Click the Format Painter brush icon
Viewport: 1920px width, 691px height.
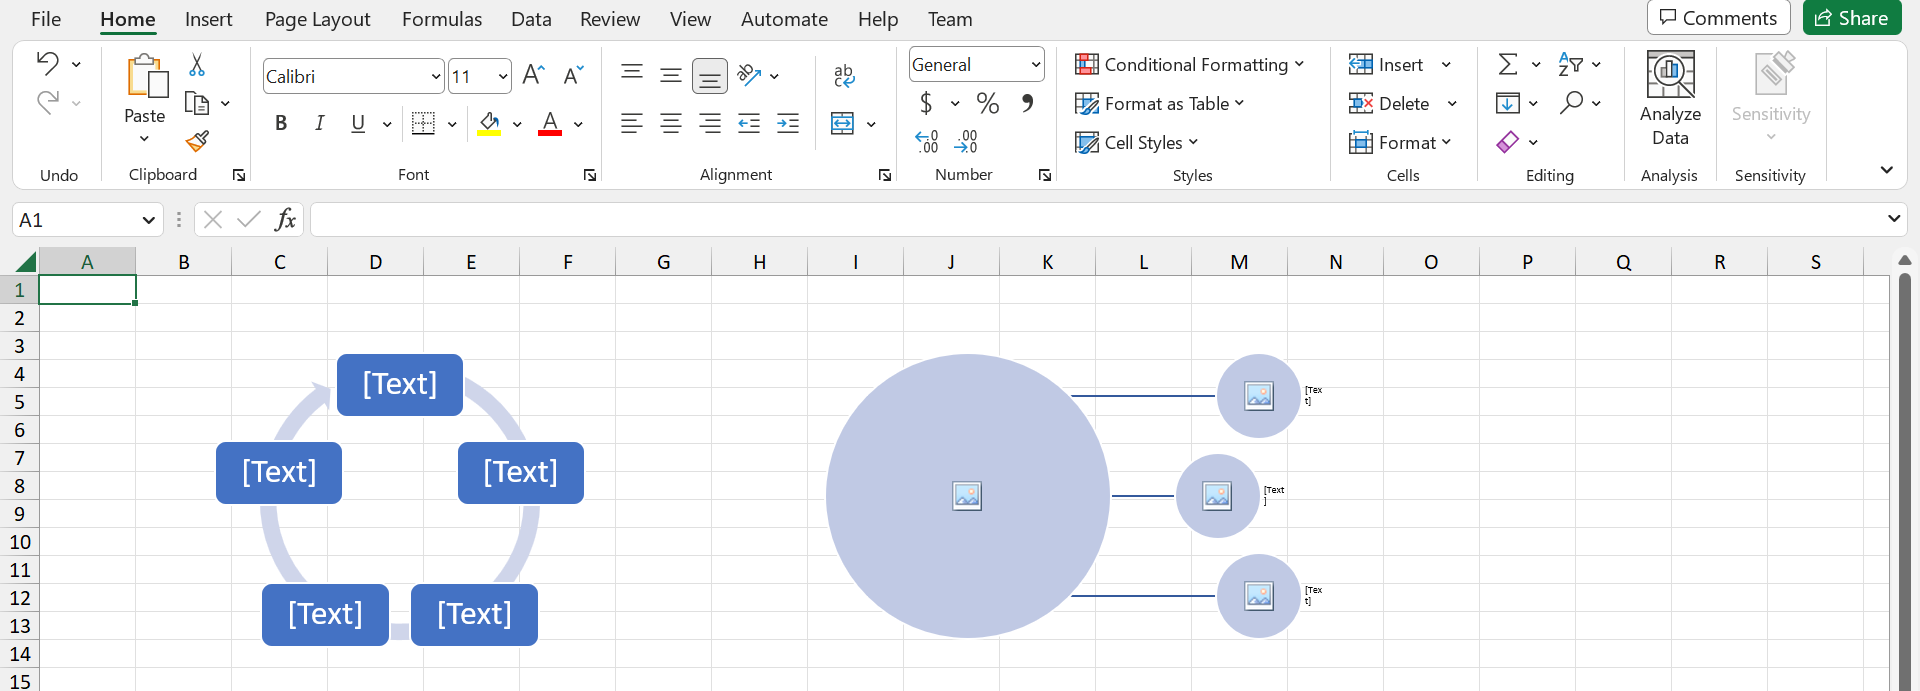[x=197, y=142]
